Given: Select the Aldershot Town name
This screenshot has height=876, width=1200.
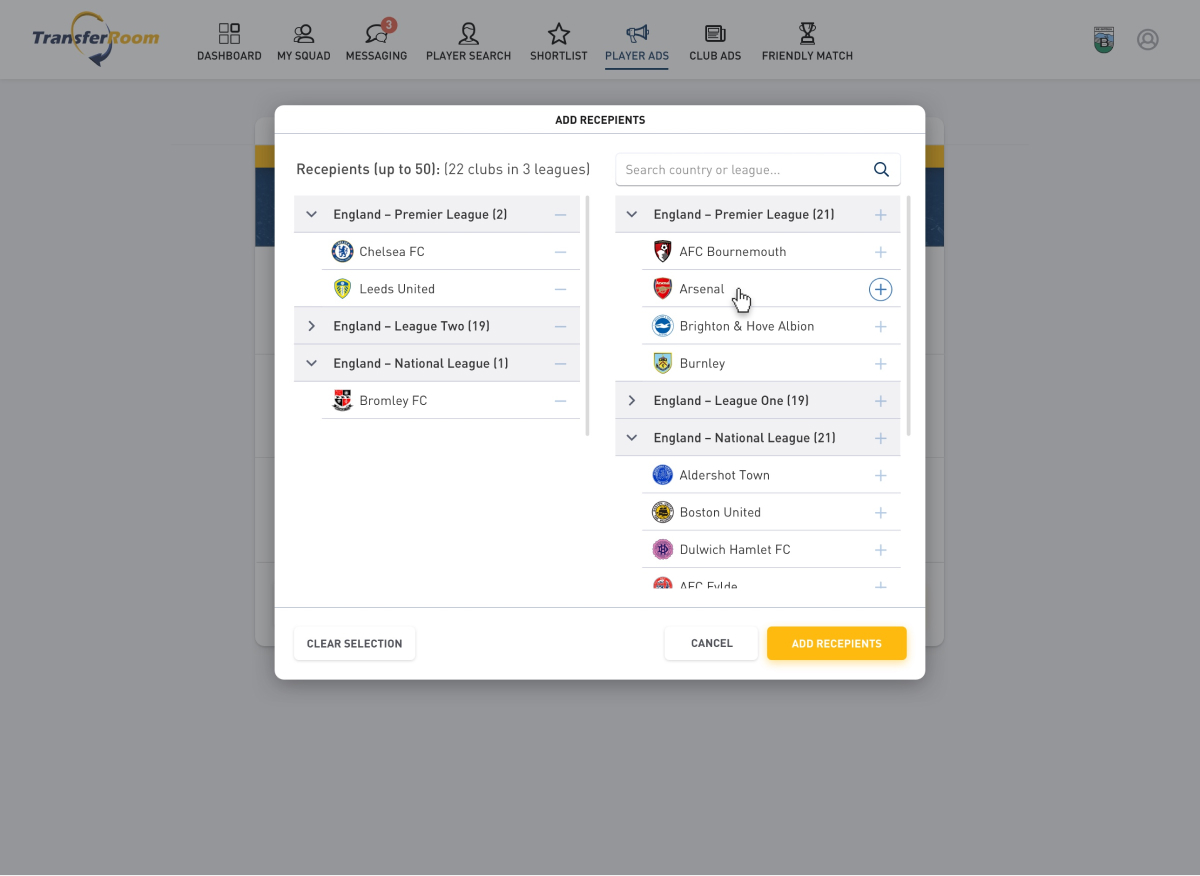Looking at the screenshot, I should click(x=725, y=475).
